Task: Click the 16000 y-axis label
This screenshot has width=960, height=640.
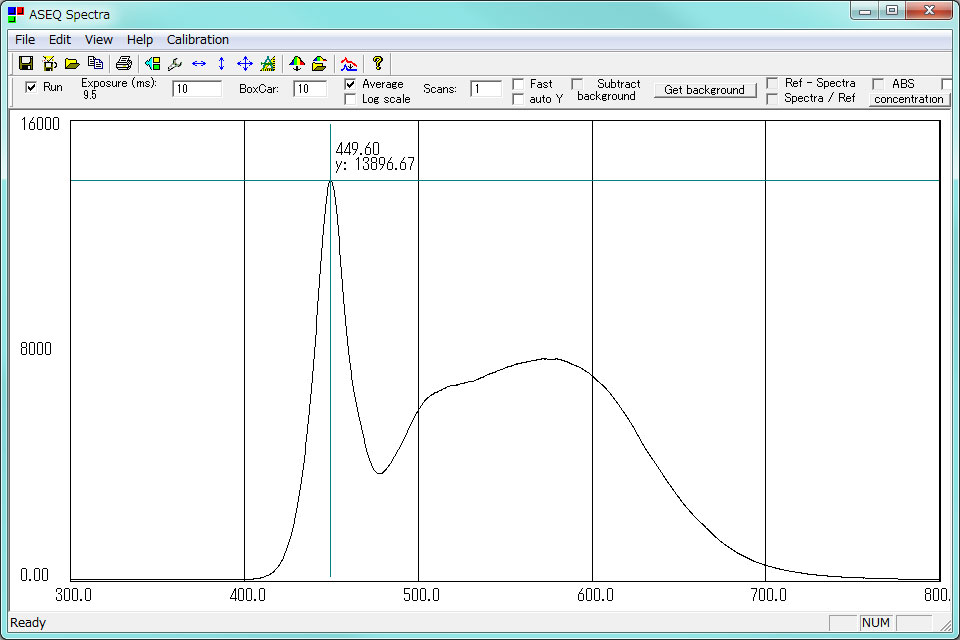Action: pos(40,124)
